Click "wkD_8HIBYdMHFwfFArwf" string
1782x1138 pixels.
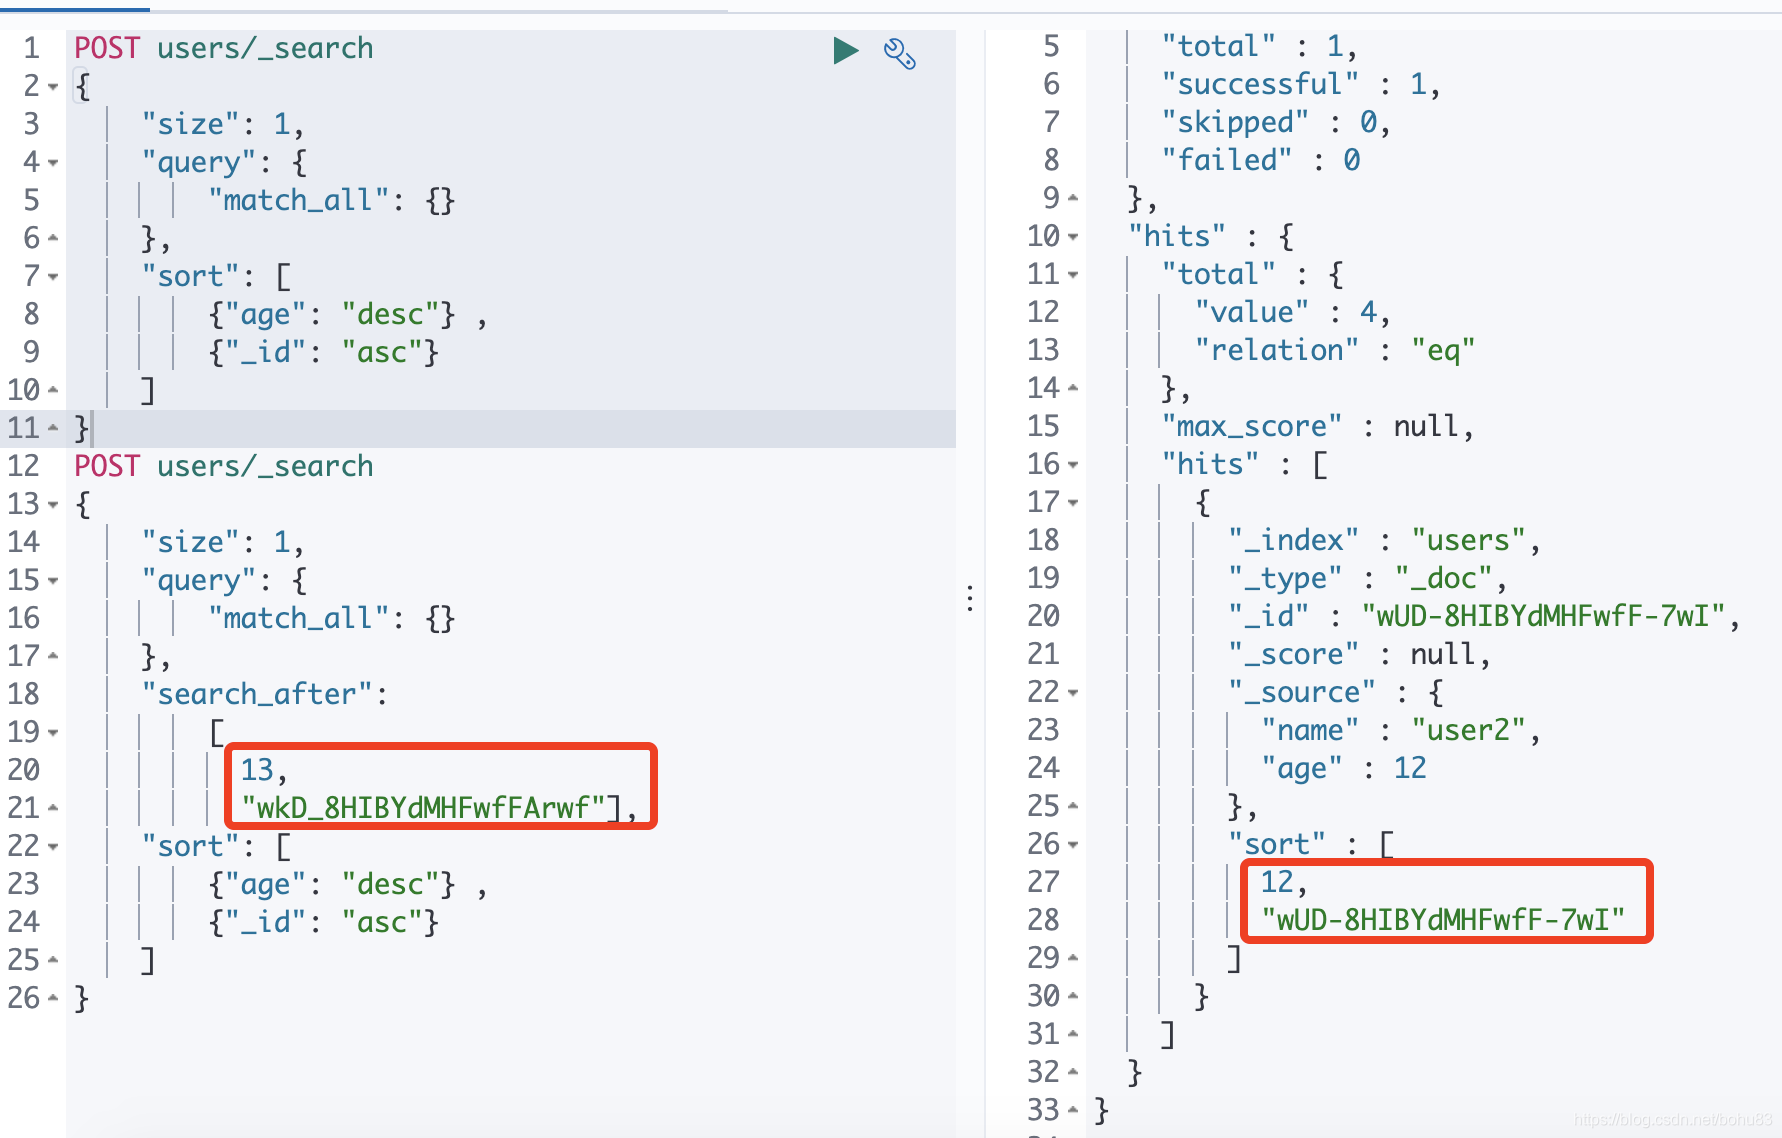point(424,808)
